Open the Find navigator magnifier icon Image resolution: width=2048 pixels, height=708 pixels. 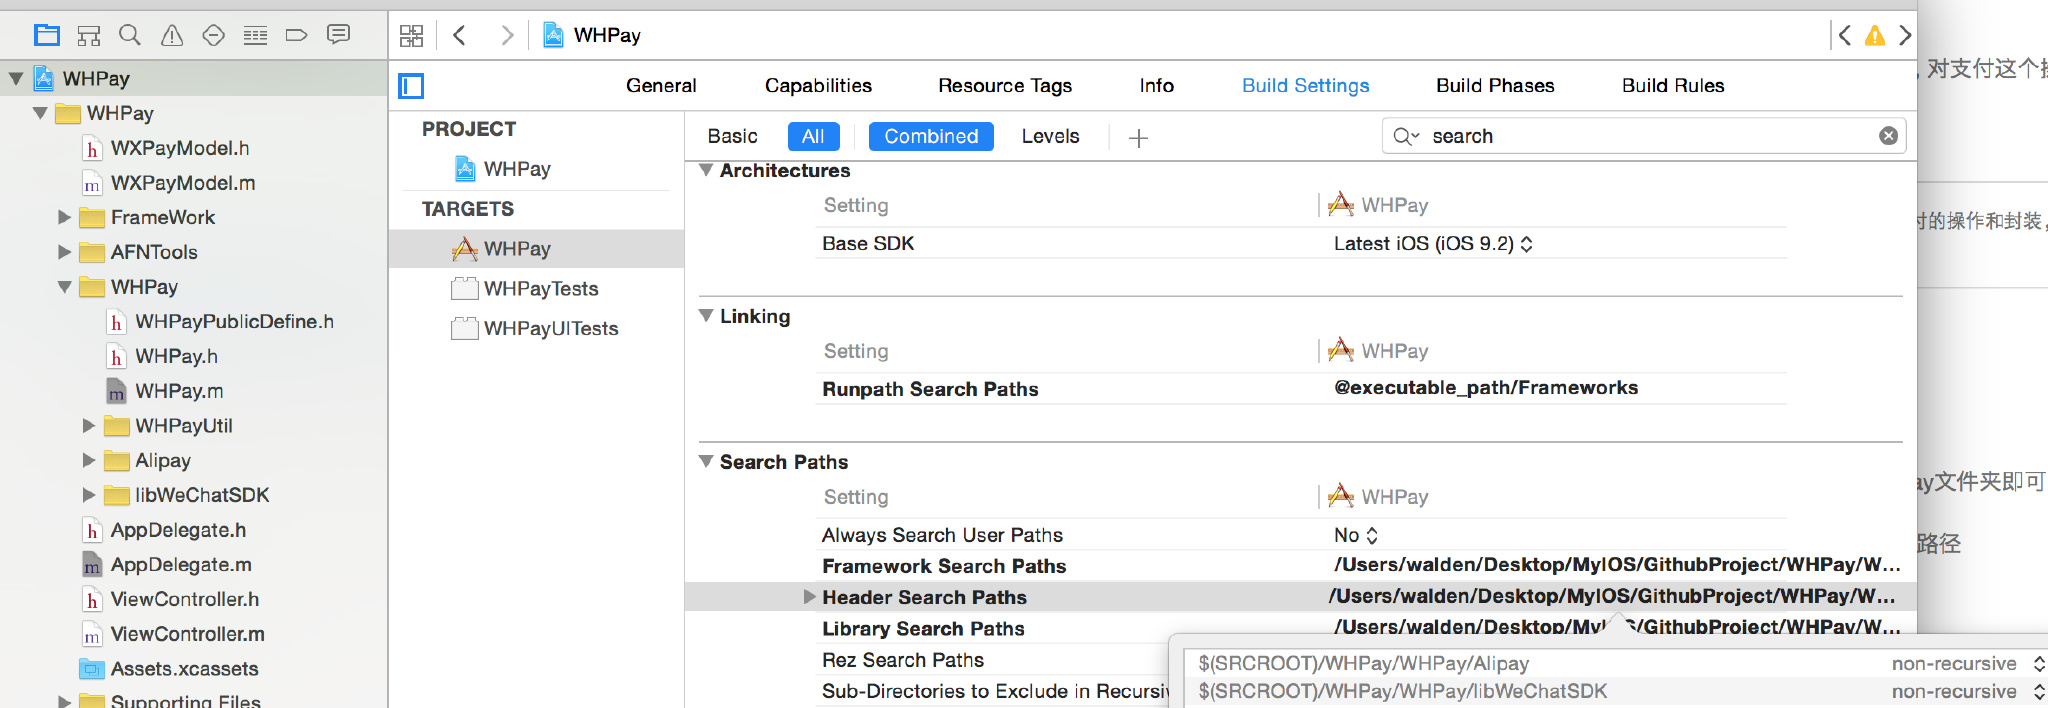pyautogui.click(x=130, y=36)
